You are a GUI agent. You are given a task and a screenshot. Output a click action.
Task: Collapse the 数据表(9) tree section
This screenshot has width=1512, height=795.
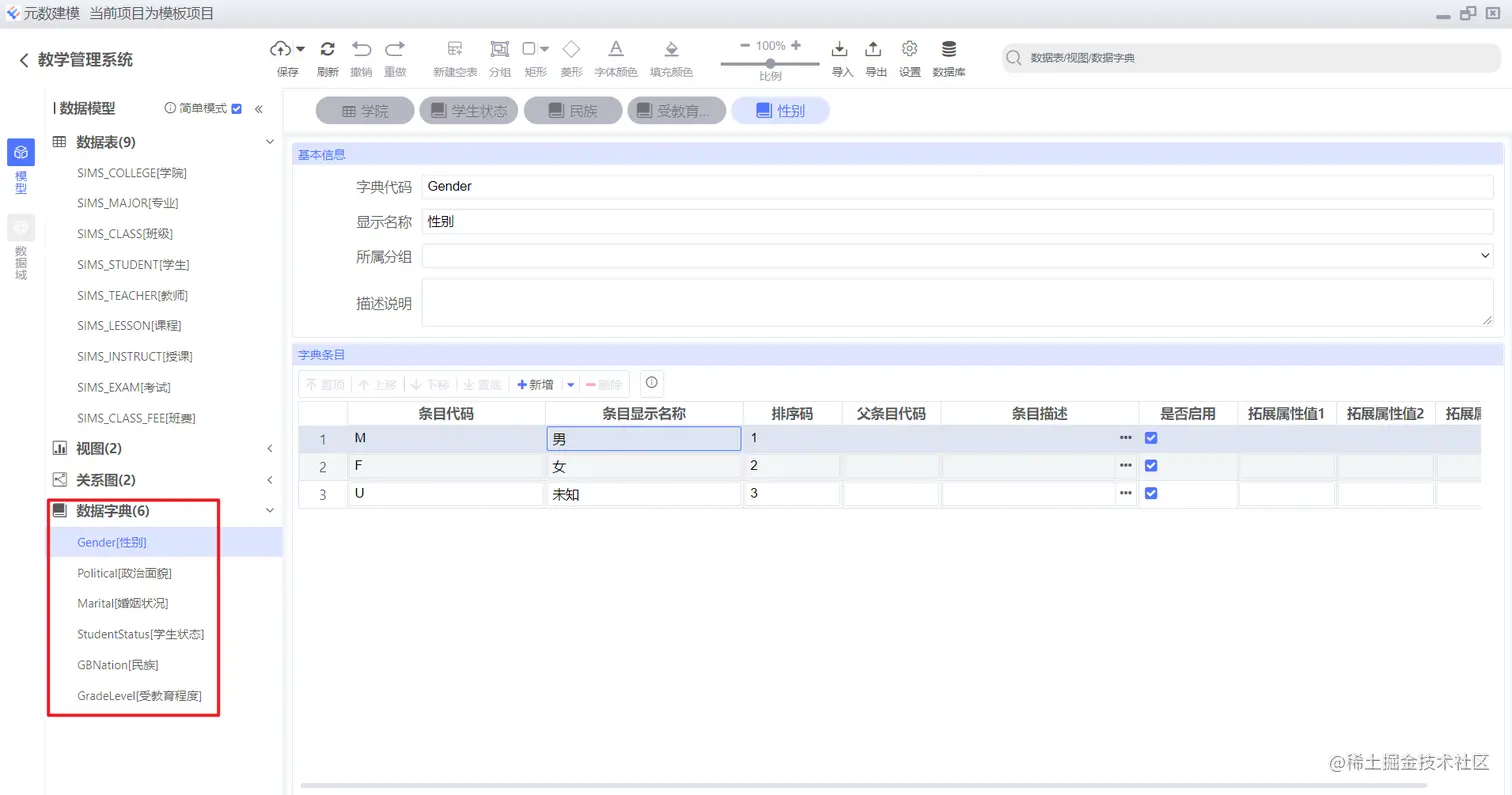[x=268, y=141]
